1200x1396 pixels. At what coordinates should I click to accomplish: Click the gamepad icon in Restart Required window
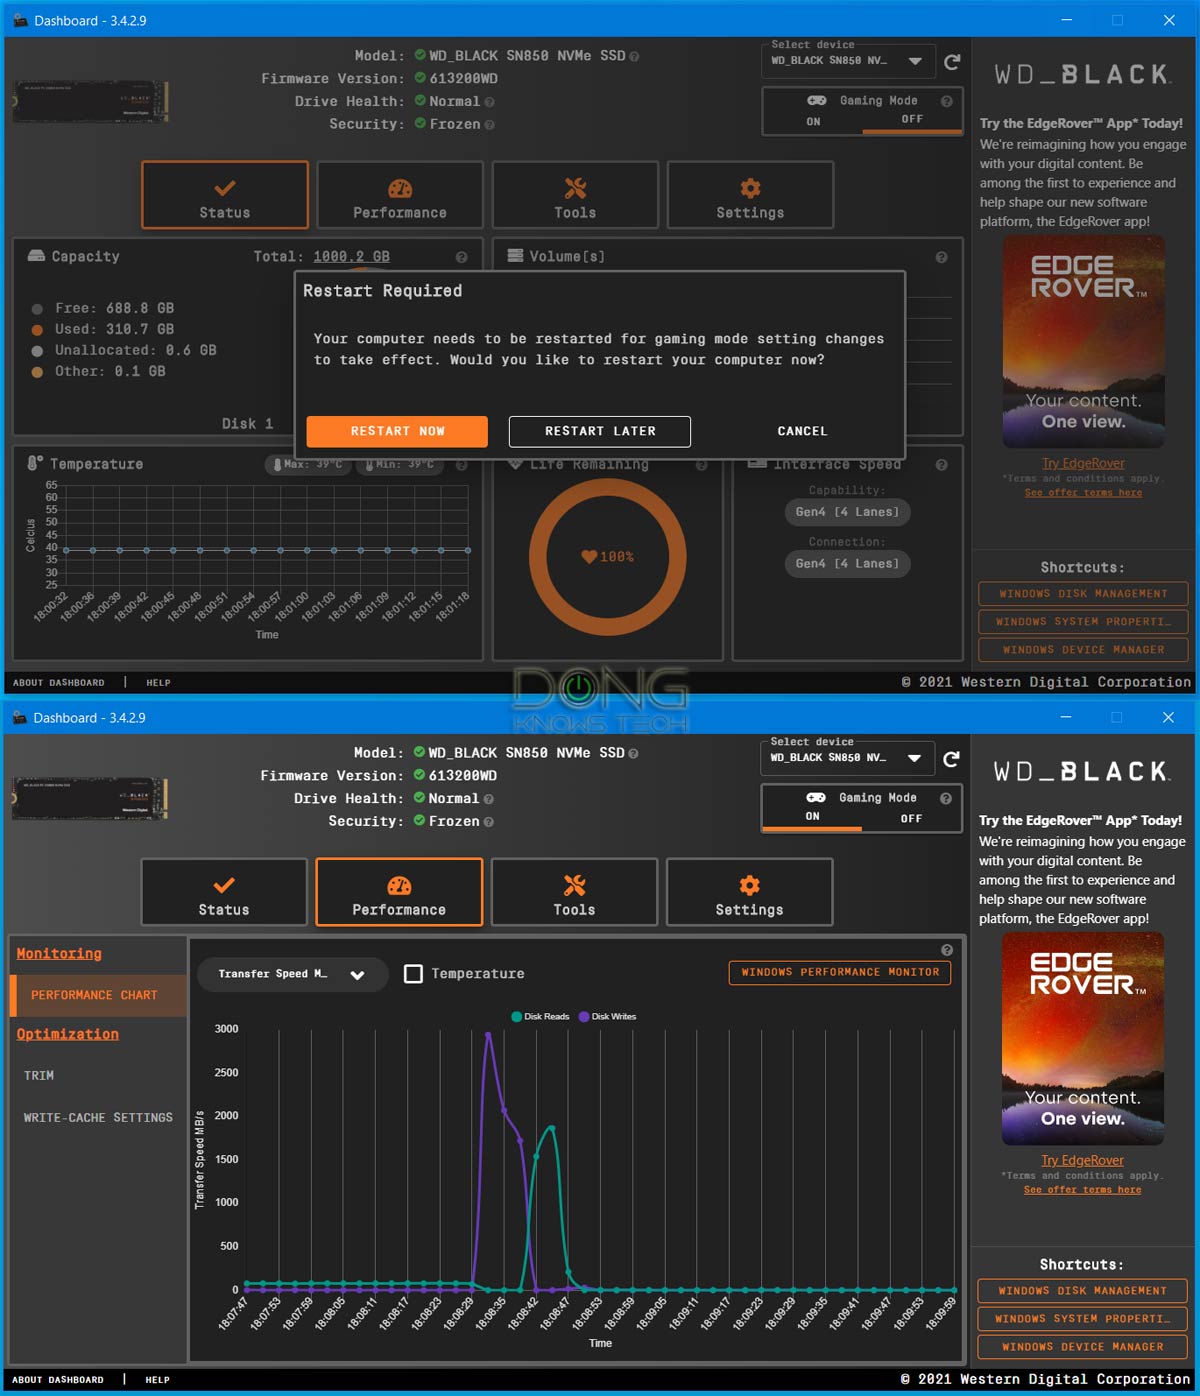click(x=817, y=100)
